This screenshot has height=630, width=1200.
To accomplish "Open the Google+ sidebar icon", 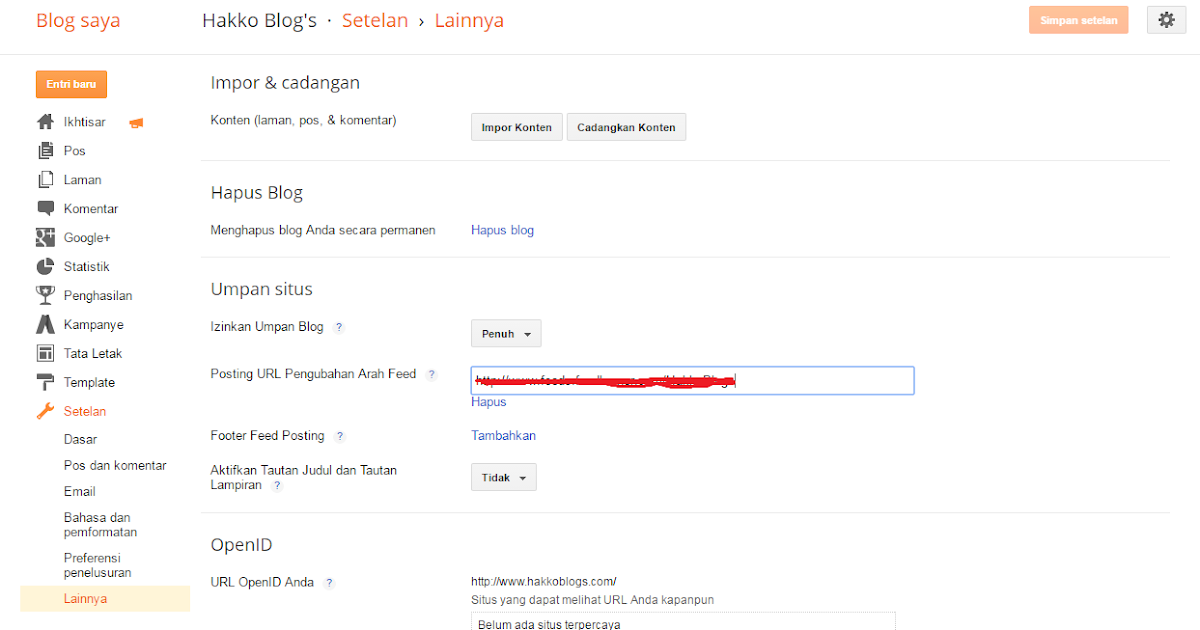I will pyautogui.click(x=46, y=237).
